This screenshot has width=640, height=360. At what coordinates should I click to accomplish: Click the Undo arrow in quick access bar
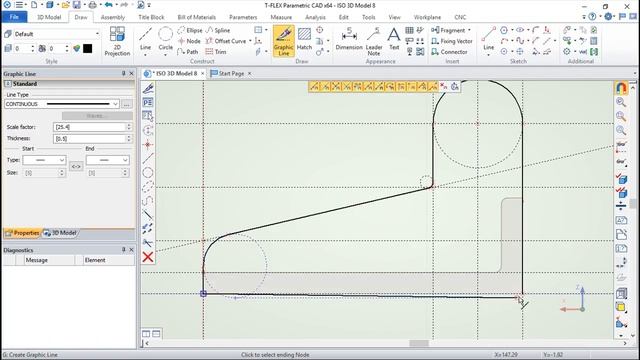click(108, 5)
